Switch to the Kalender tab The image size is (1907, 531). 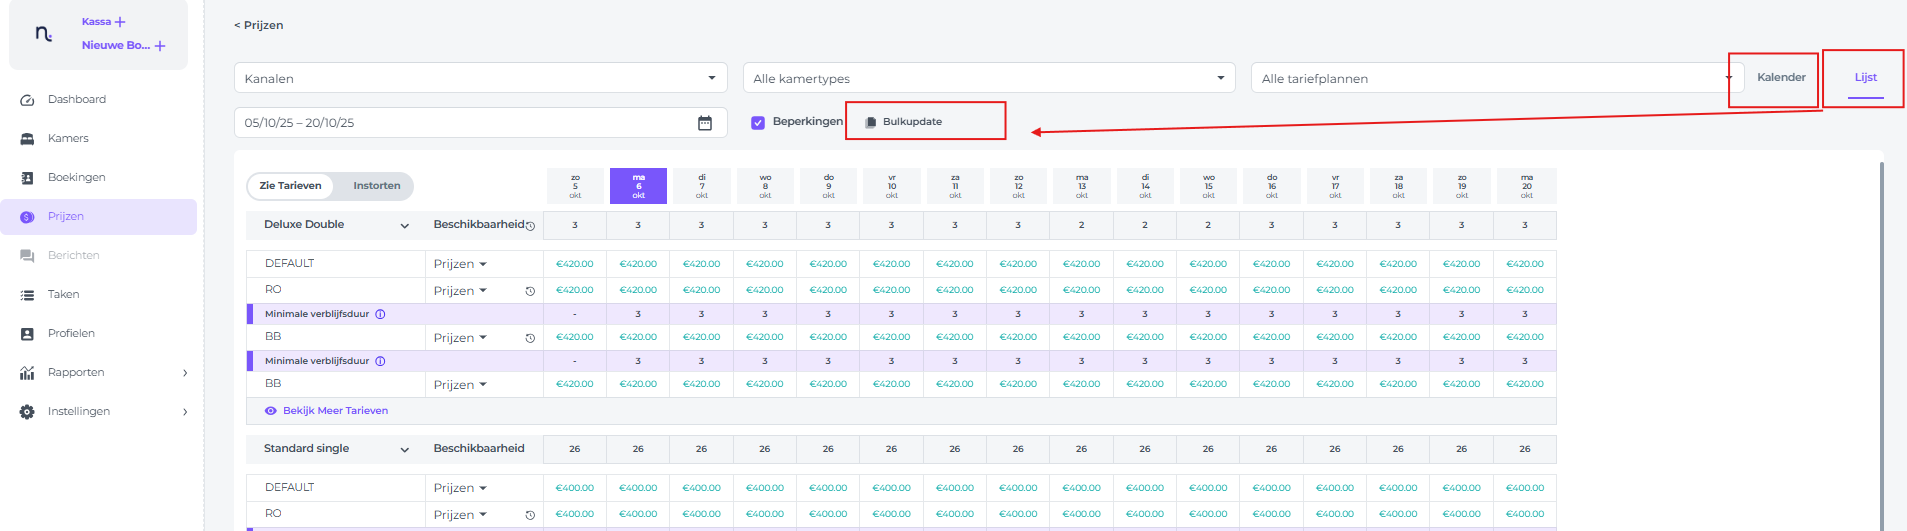(x=1781, y=77)
